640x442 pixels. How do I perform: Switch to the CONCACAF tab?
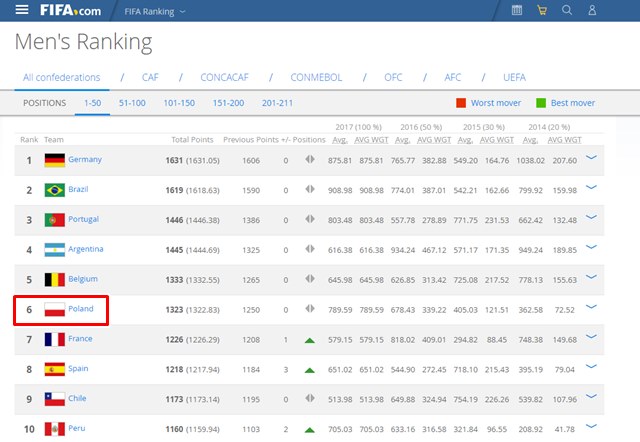coord(224,78)
